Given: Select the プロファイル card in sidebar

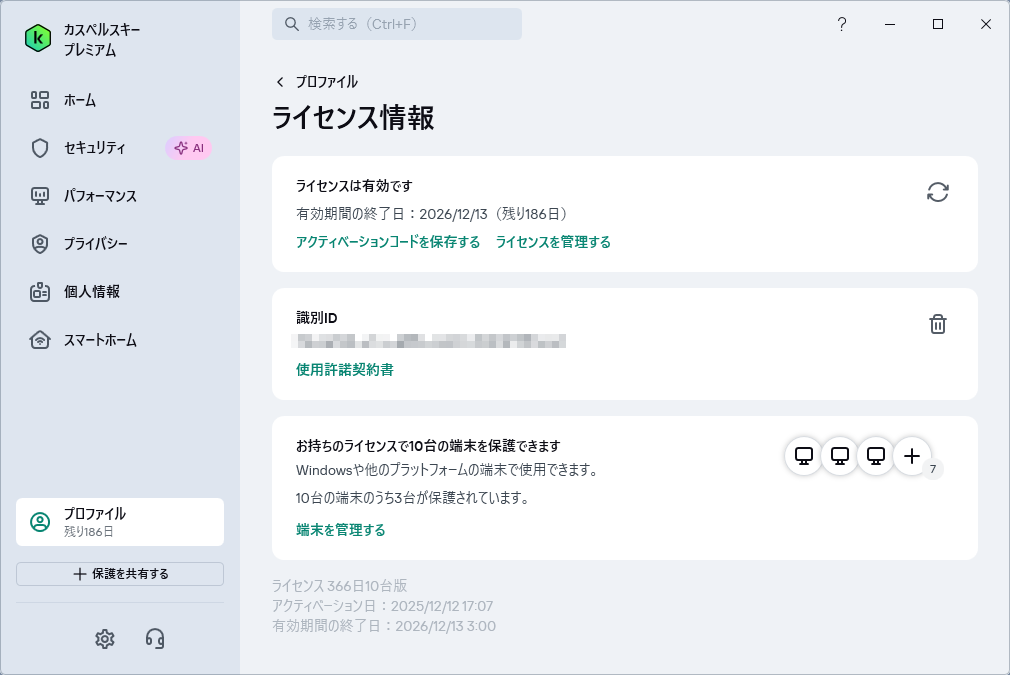Looking at the screenshot, I should pyautogui.click(x=120, y=522).
